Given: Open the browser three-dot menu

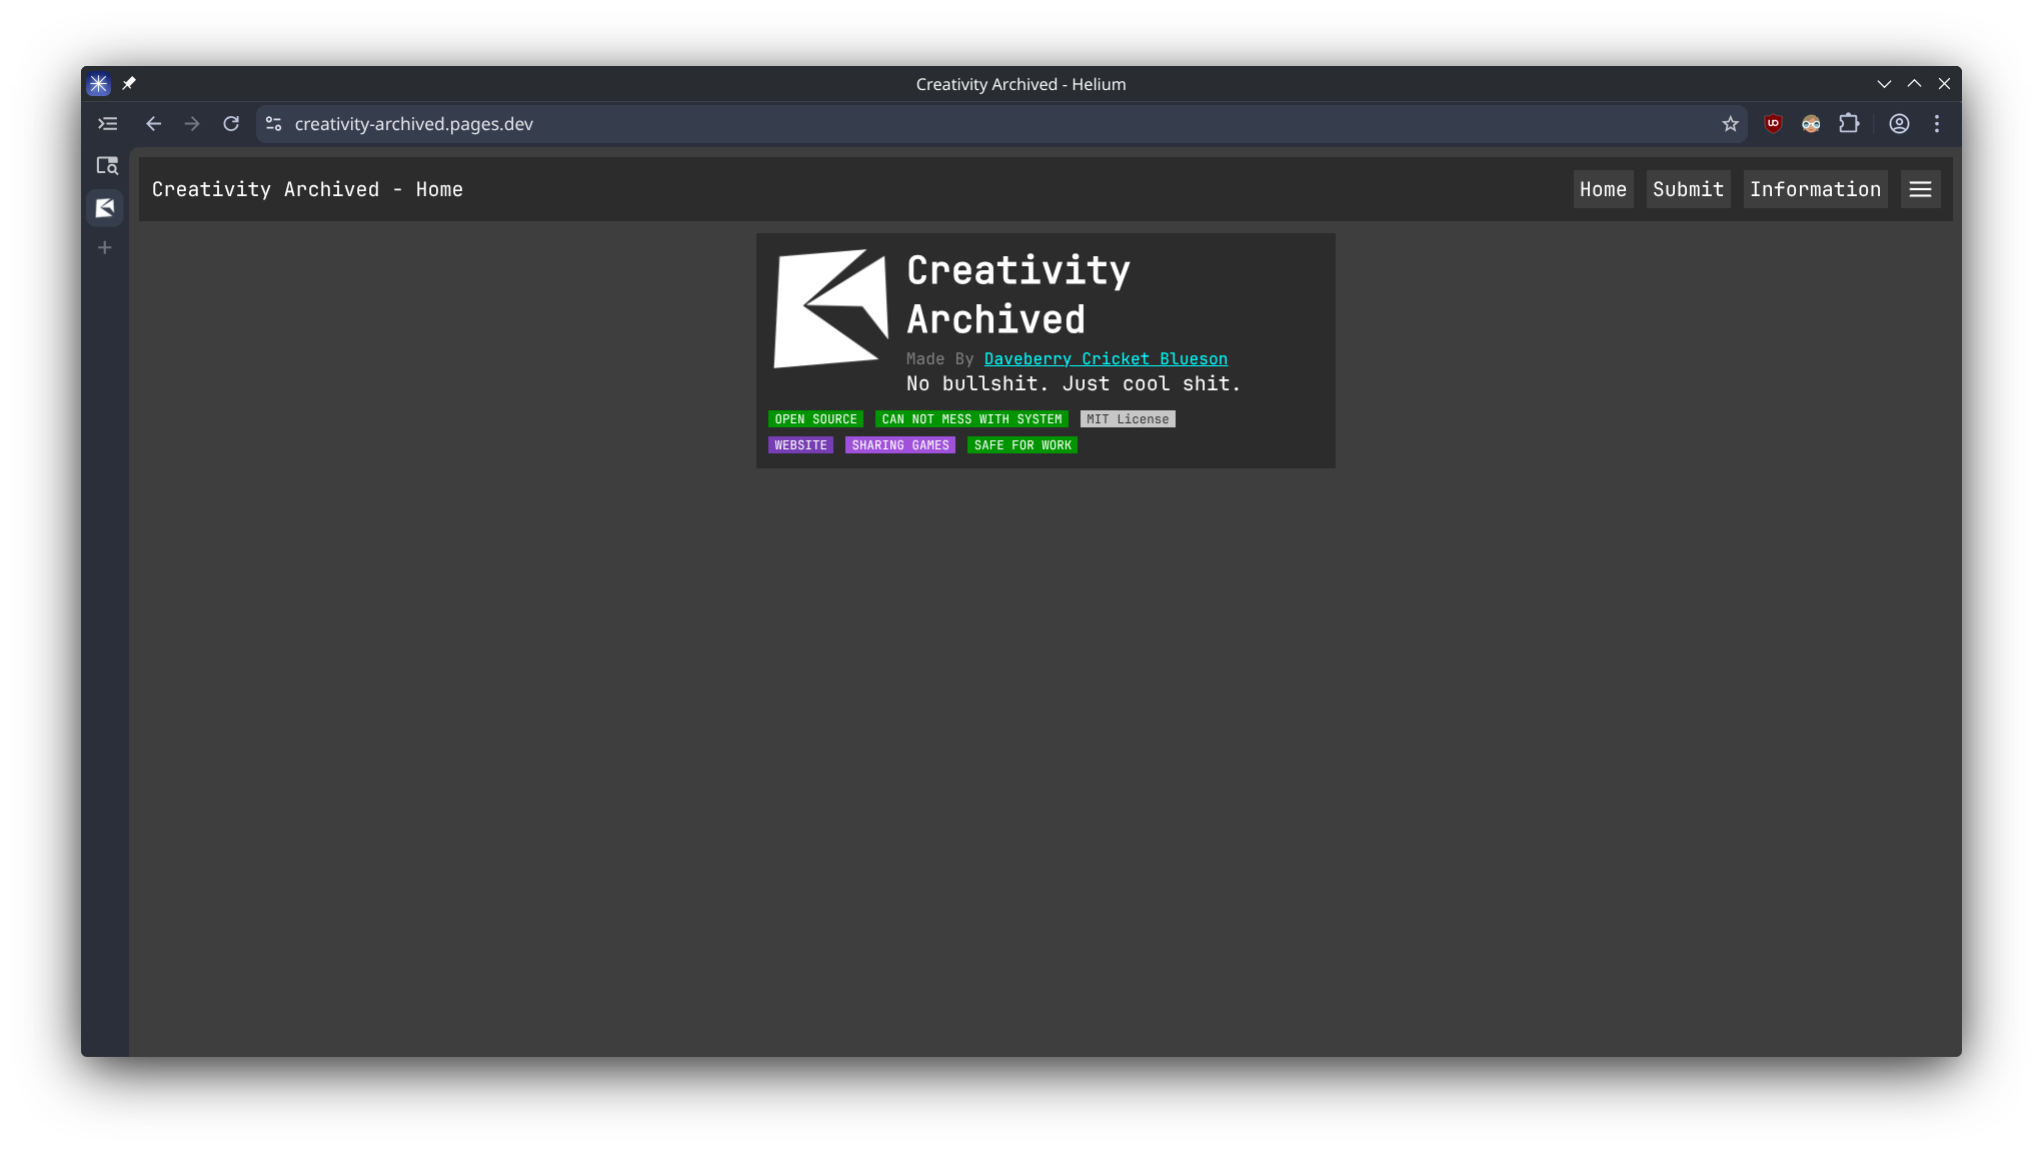Looking at the screenshot, I should click(1936, 124).
